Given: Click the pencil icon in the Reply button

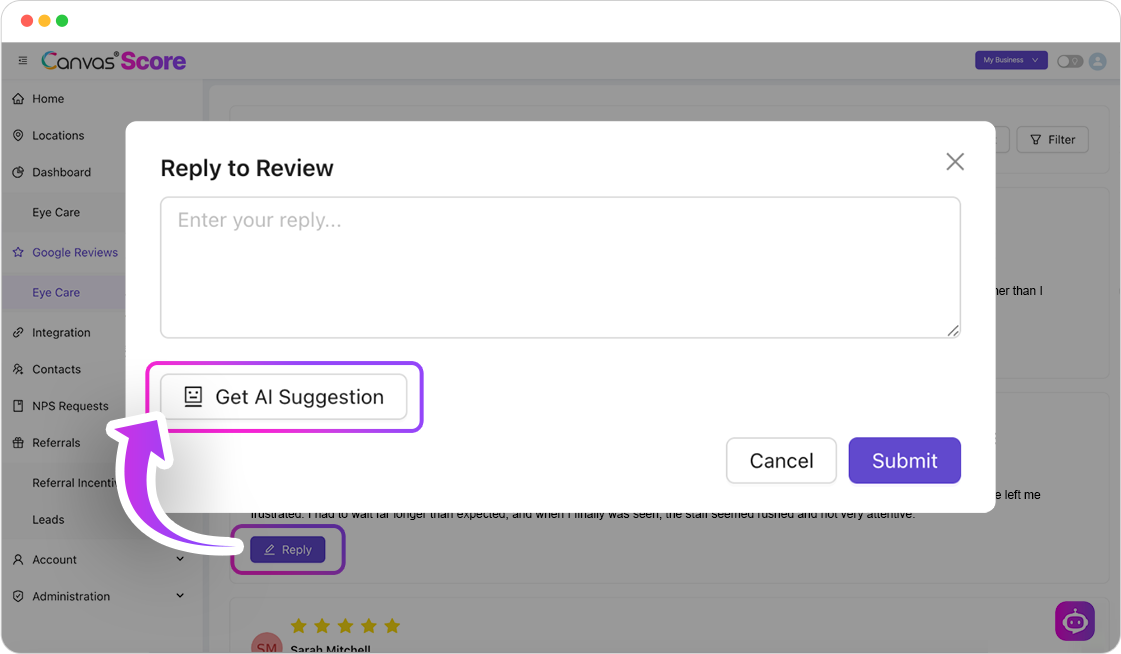Looking at the screenshot, I should point(270,550).
